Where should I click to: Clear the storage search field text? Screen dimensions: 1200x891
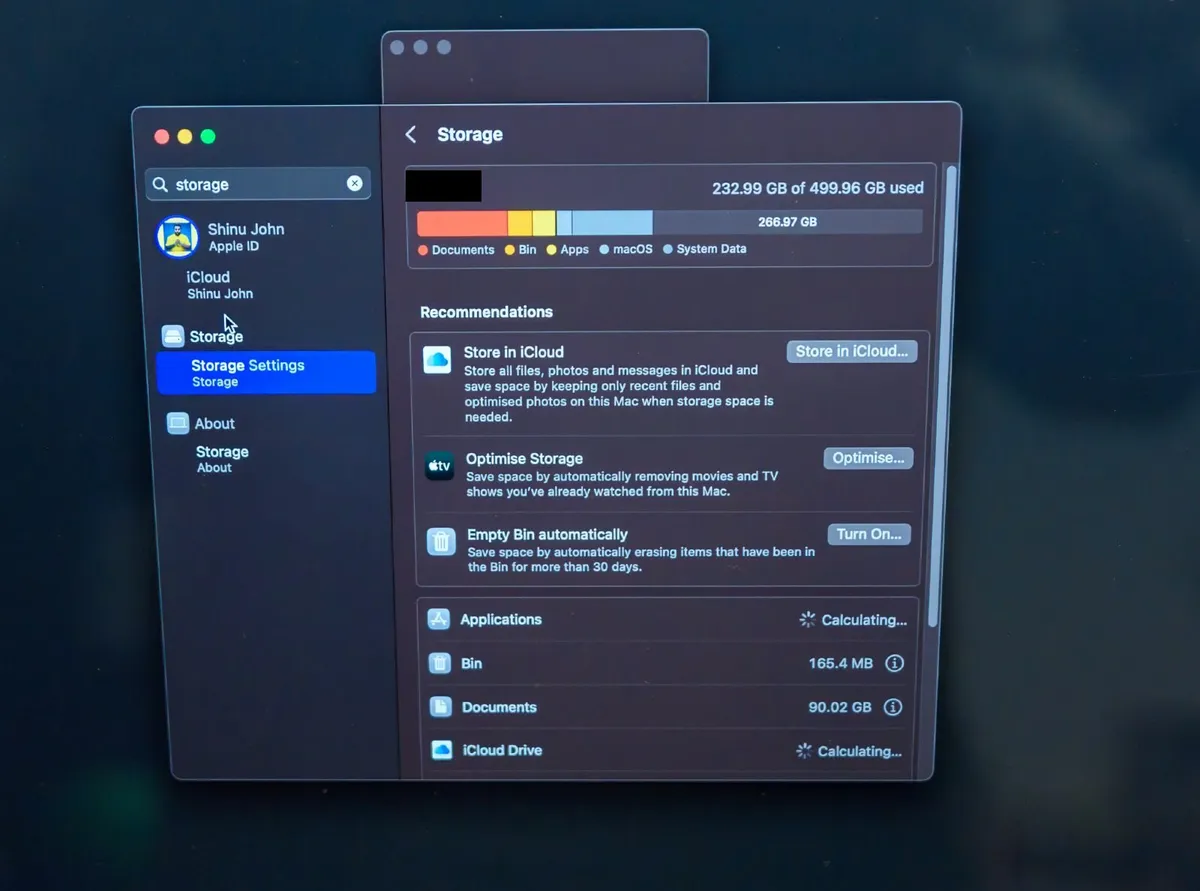click(x=355, y=183)
